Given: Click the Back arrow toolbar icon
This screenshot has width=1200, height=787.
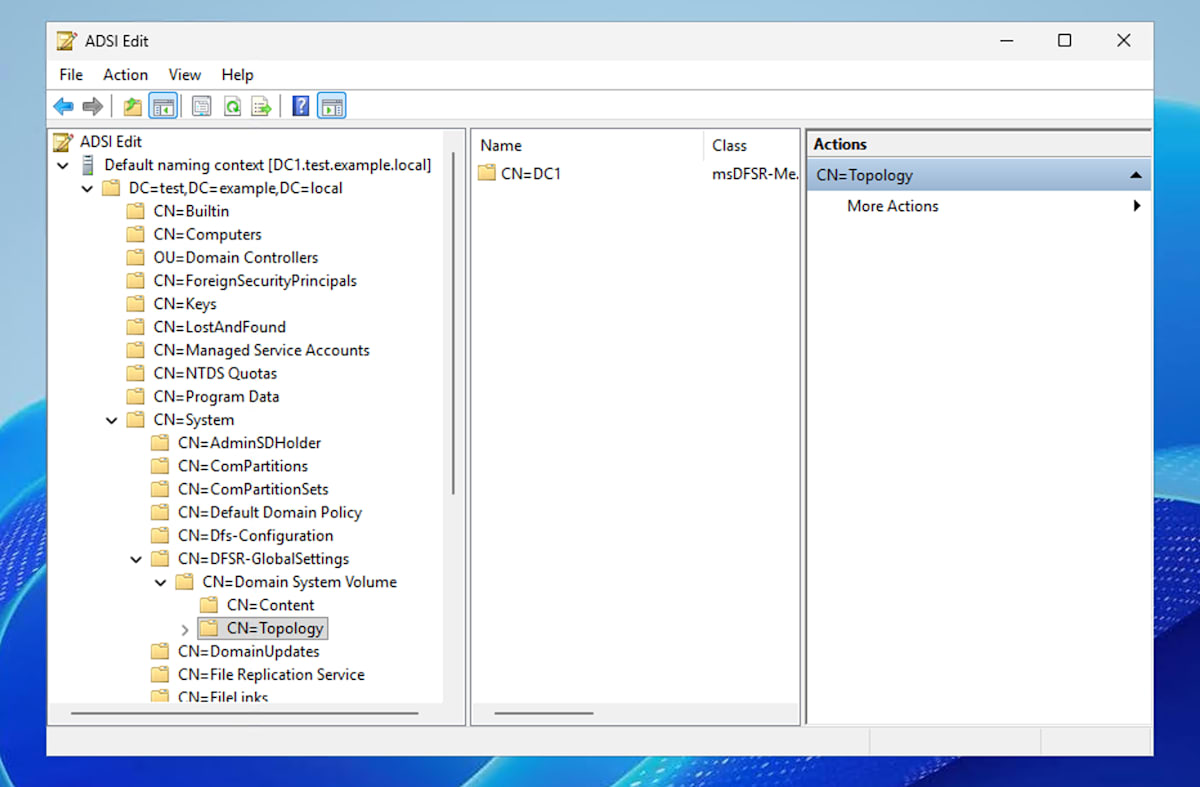Looking at the screenshot, I should tap(63, 106).
